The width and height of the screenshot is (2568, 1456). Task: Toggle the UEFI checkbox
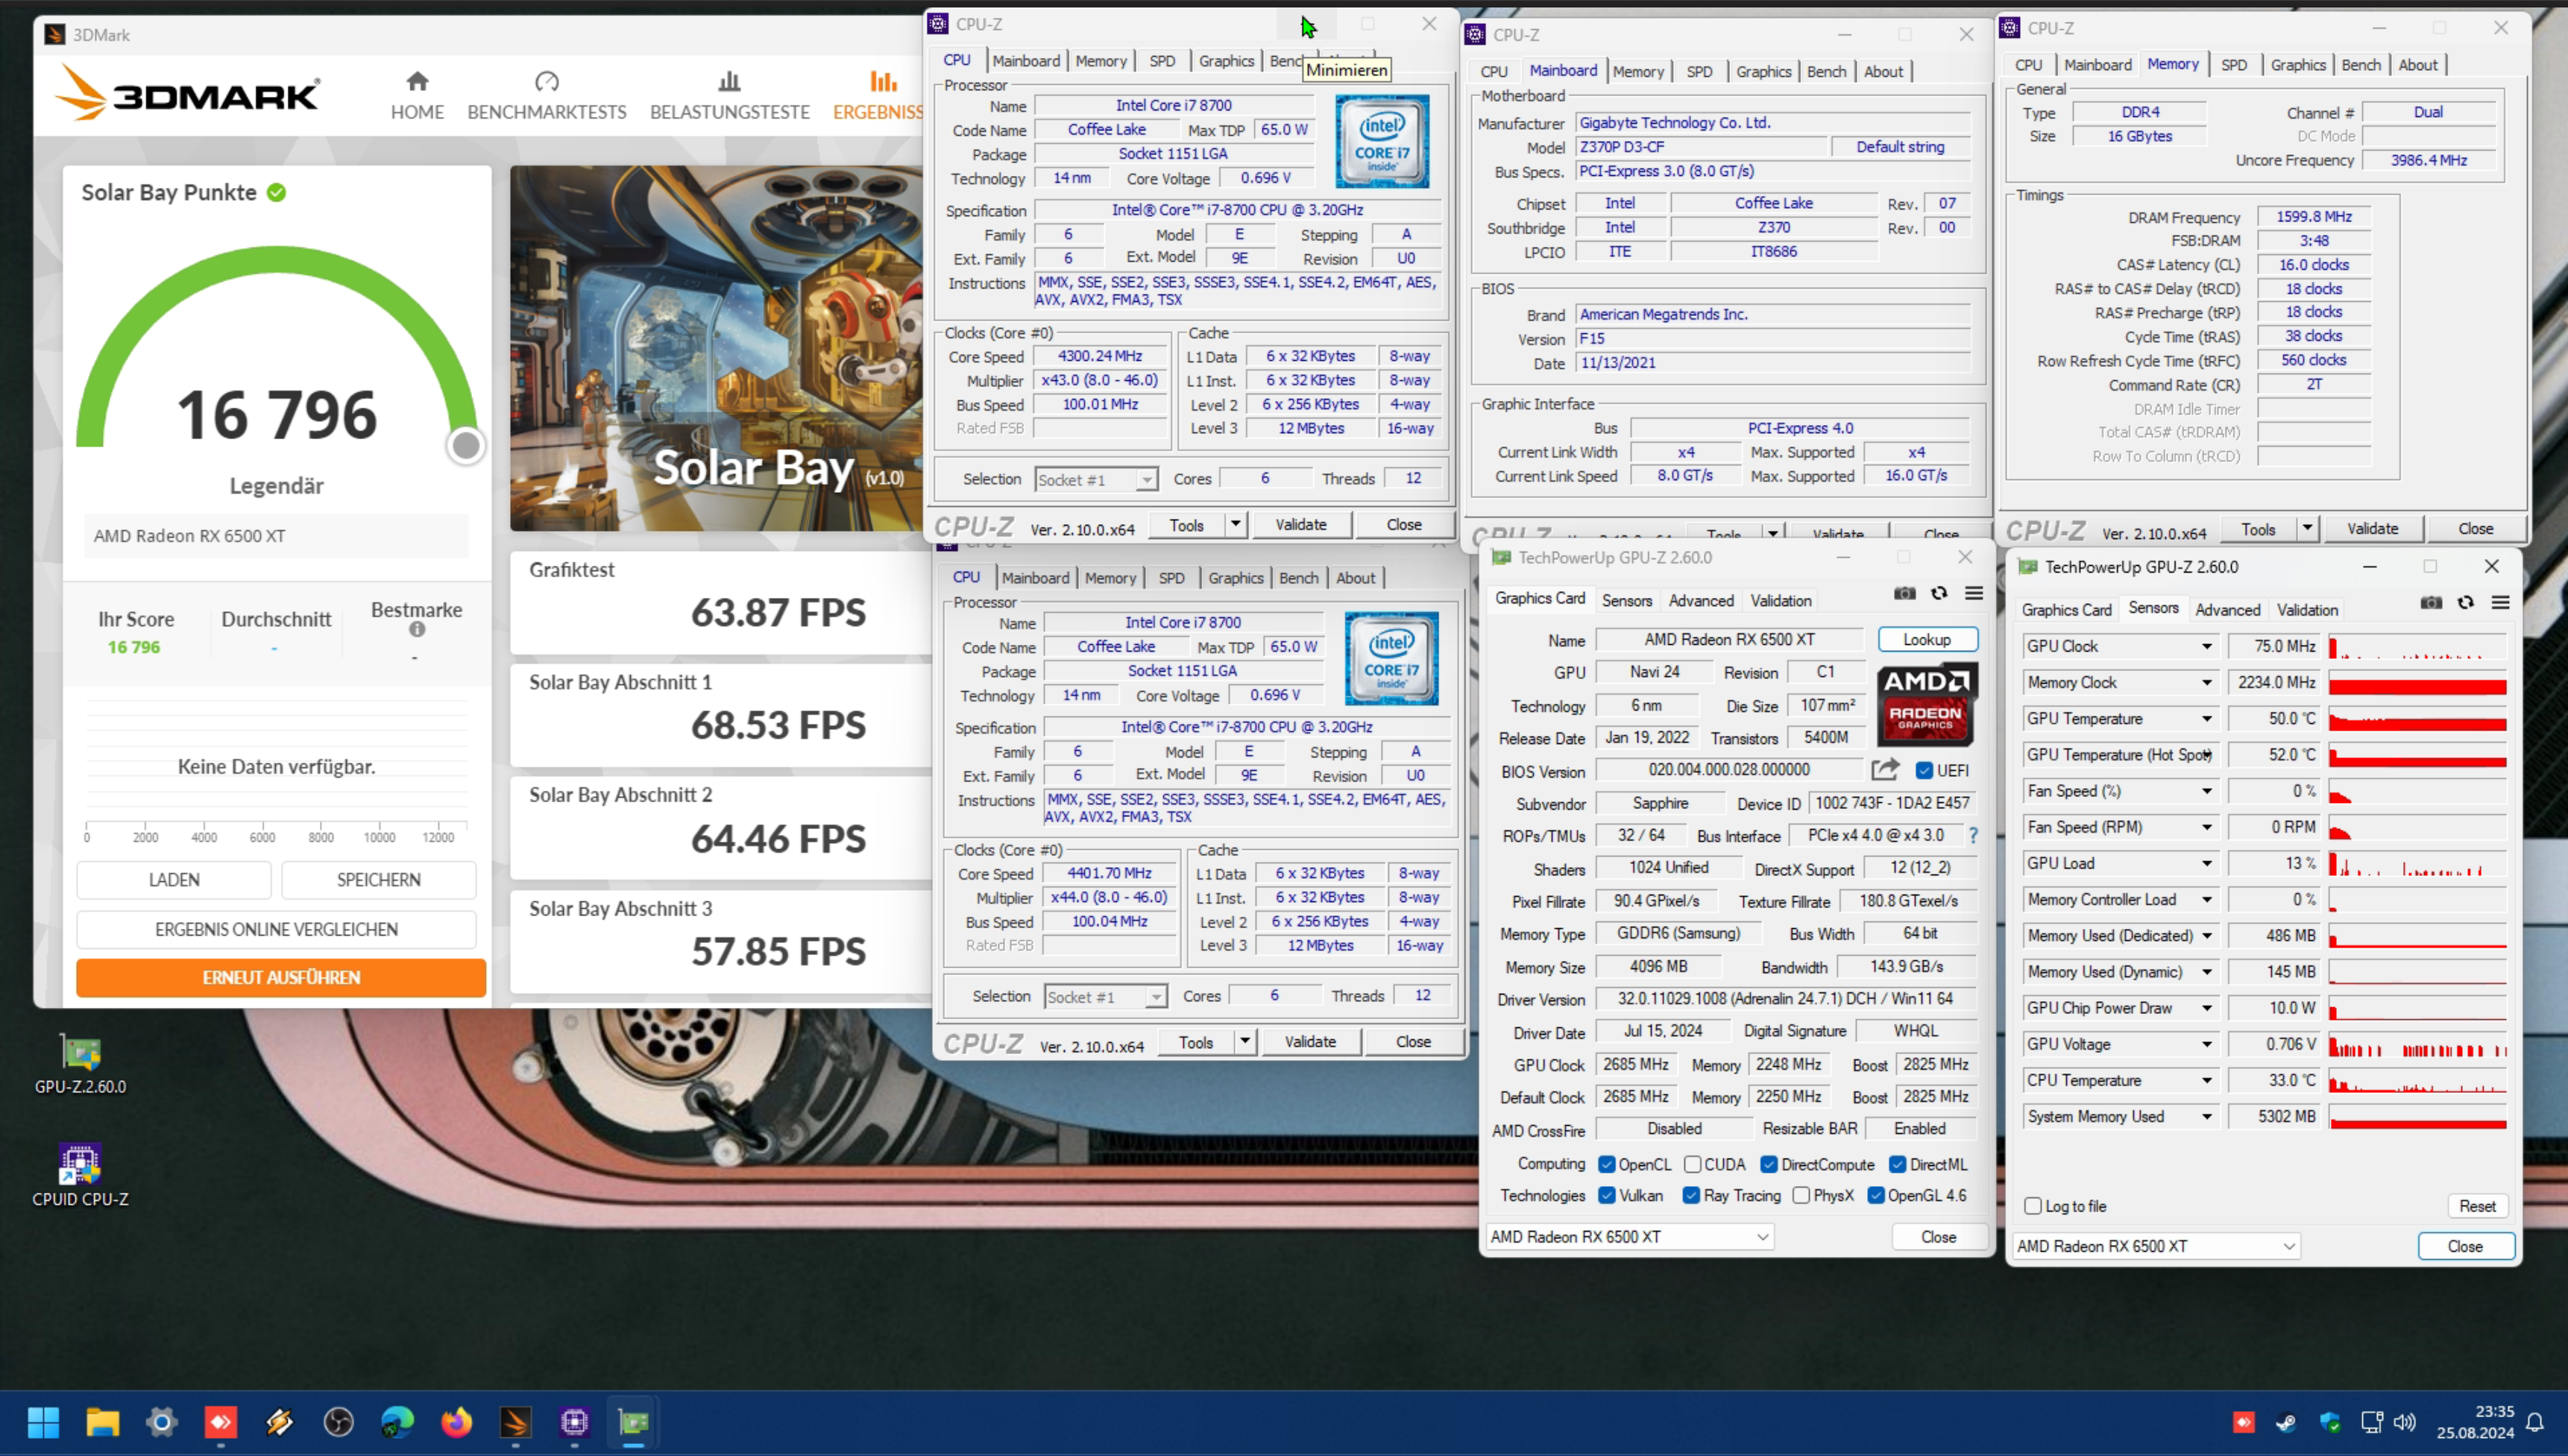tap(1924, 770)
